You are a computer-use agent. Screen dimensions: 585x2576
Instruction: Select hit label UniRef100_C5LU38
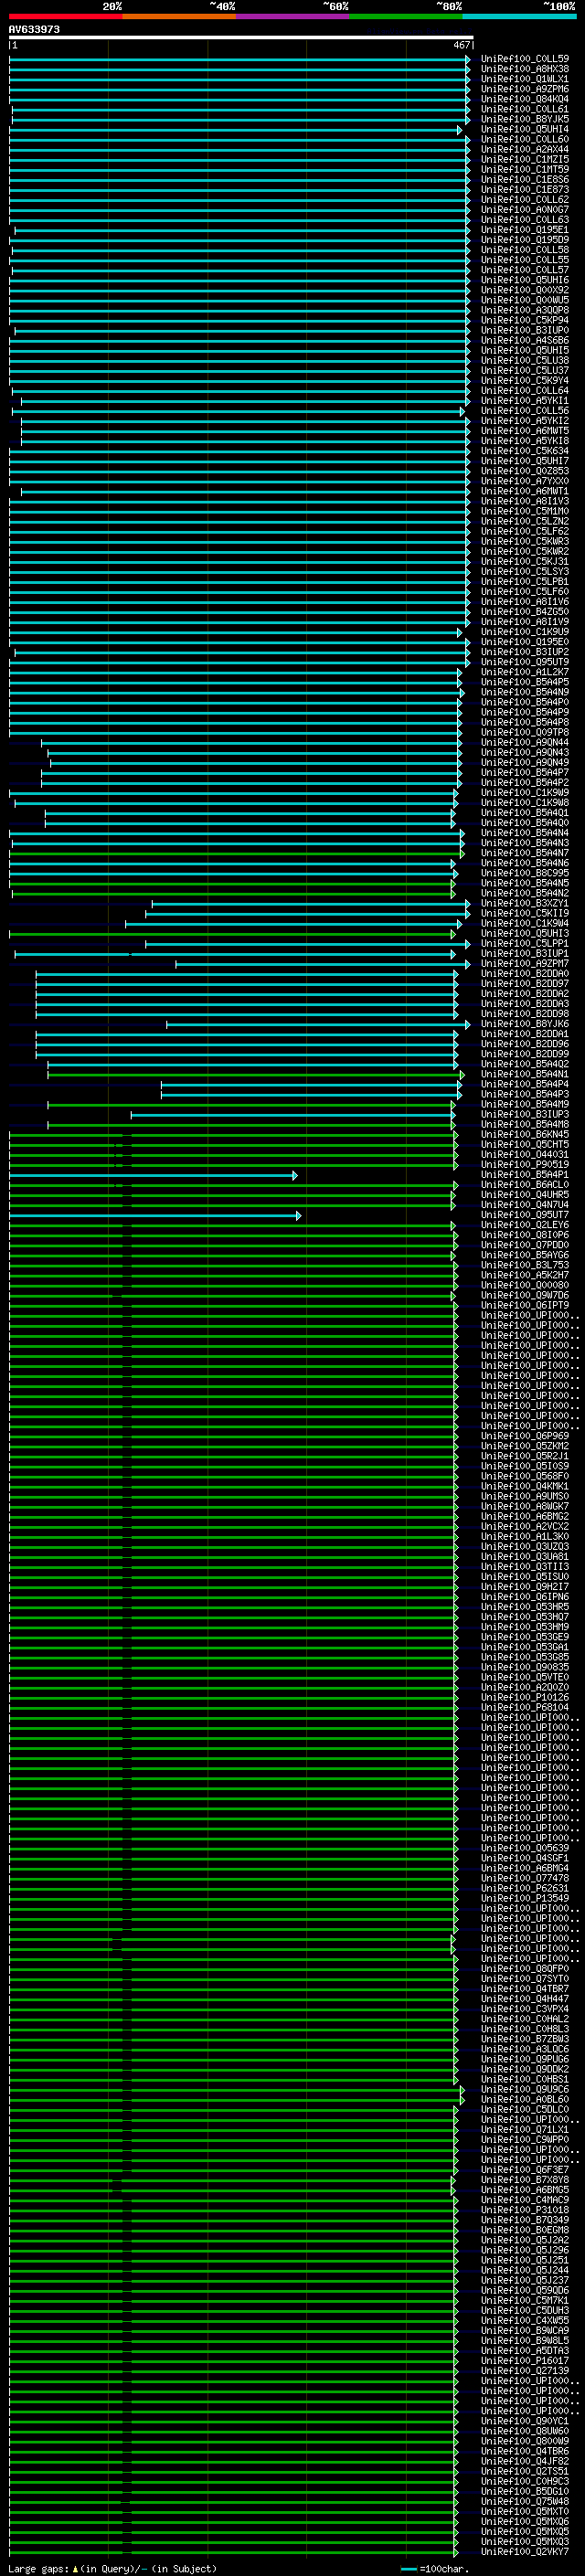click(x=525, y=361)
